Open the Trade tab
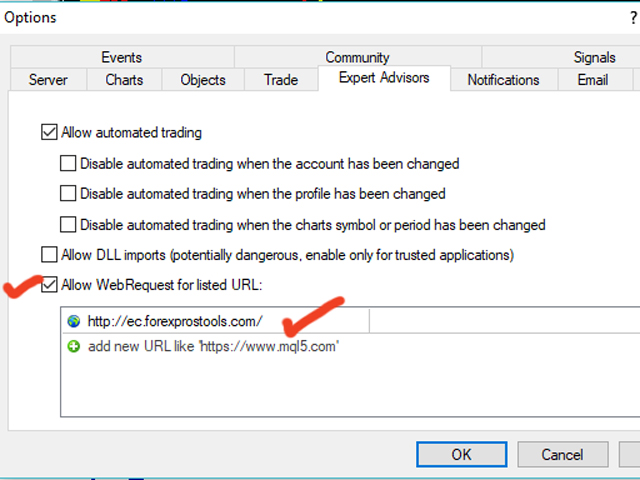The width and height of the screenshot is (640, 480). (x=281, y=80)
